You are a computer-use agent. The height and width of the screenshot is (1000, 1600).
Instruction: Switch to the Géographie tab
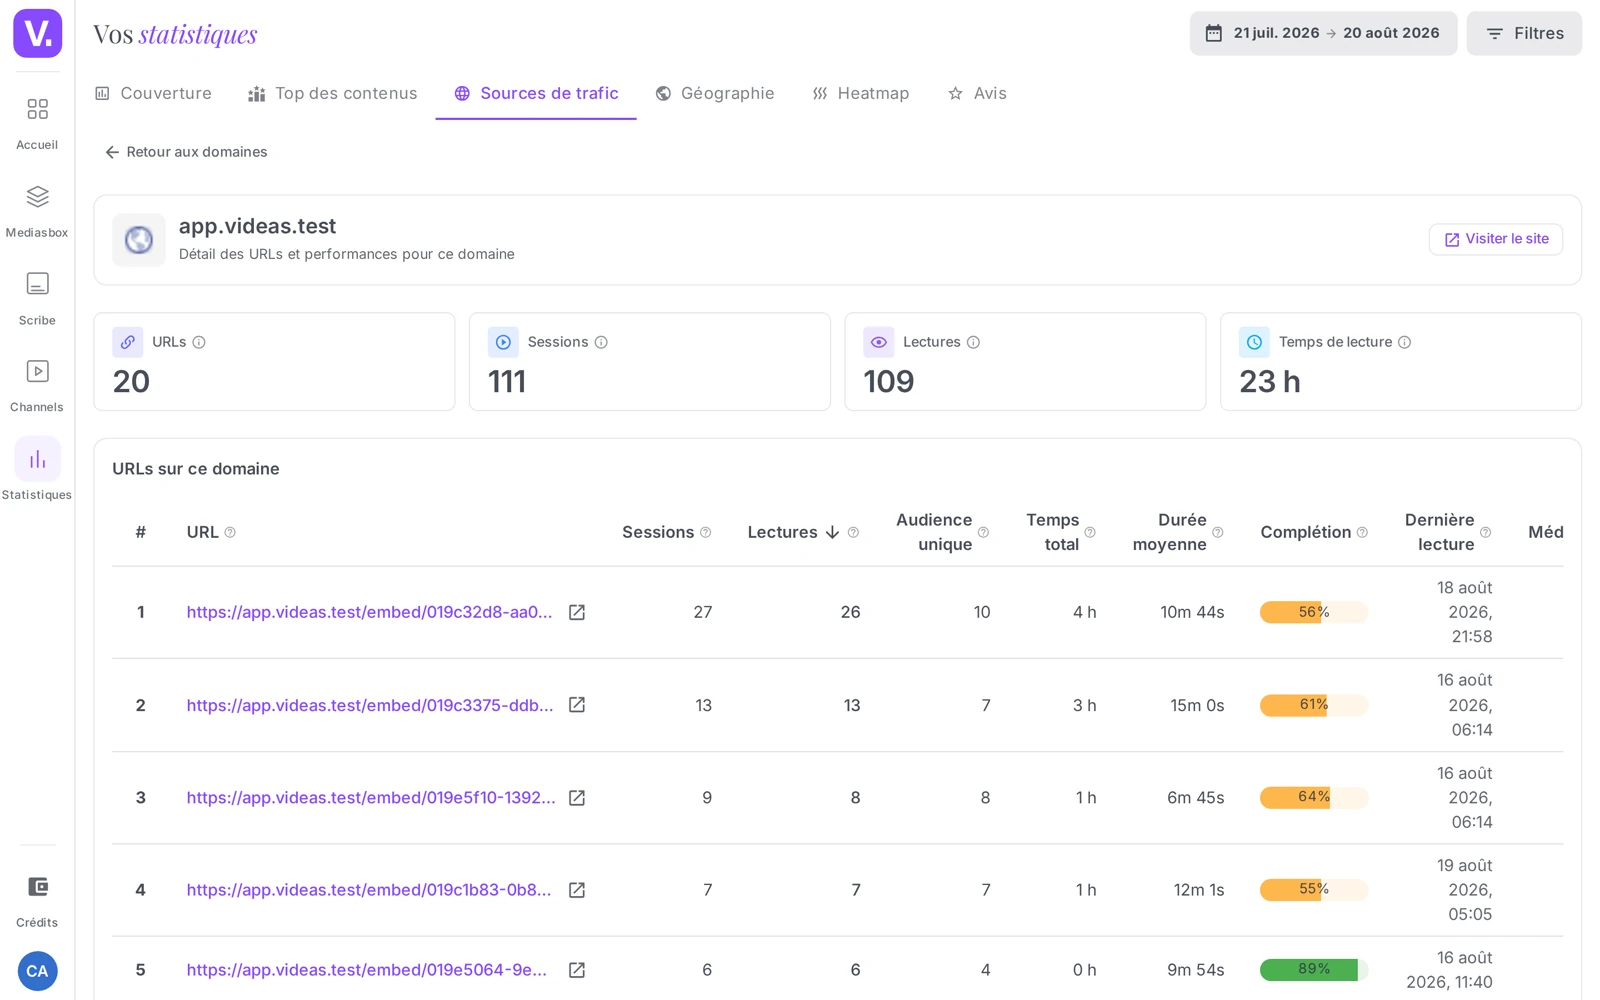(x=715, y=93)
